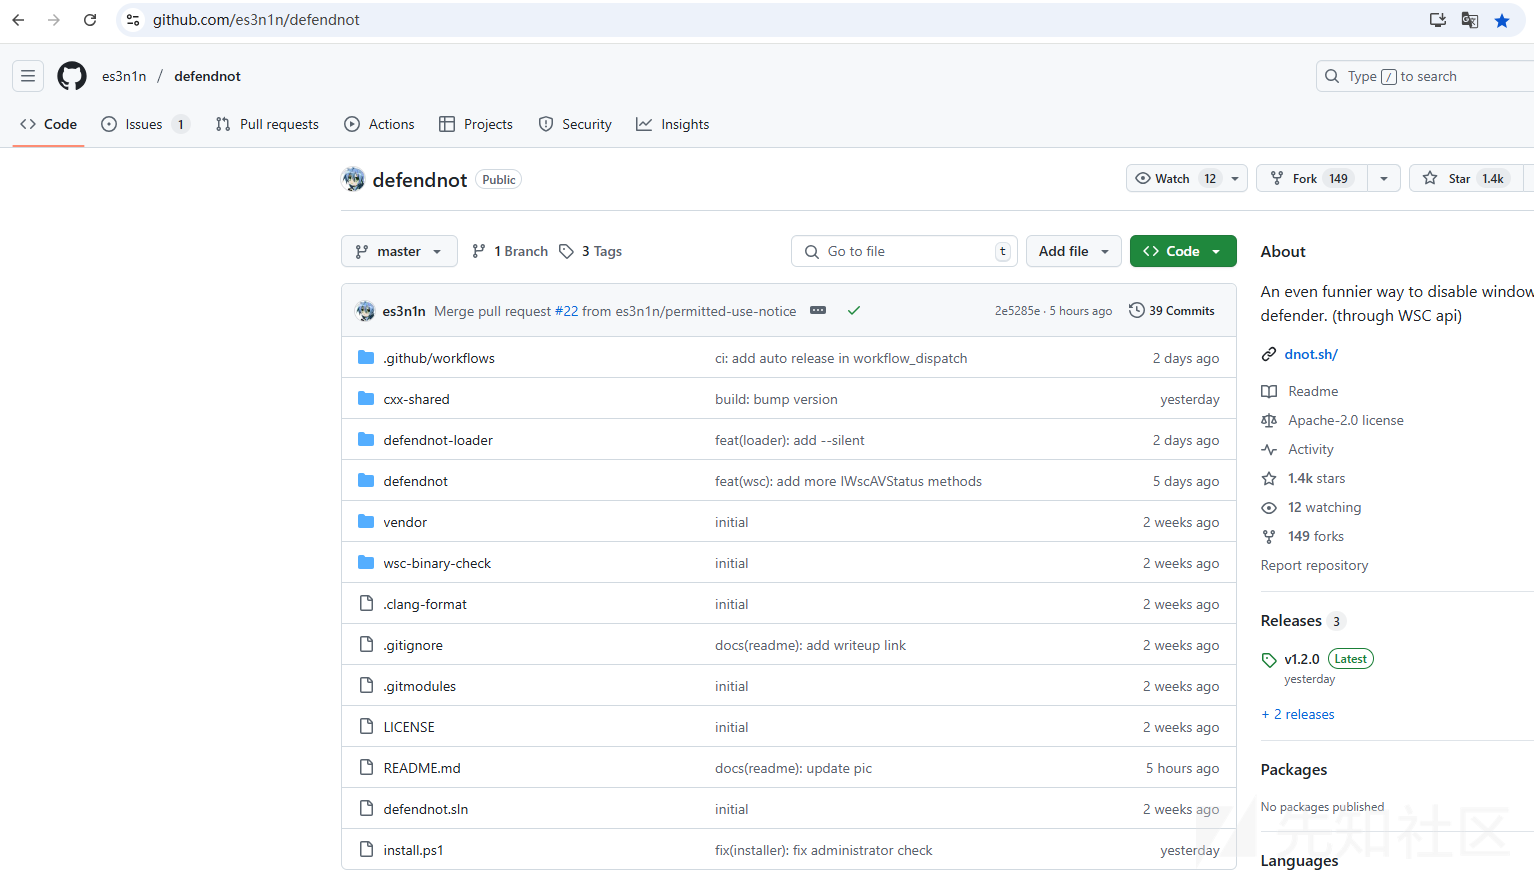Screen dimensions: 1534x875
Task: Focus the Type / to search field
Action: tap(1425, 76)
